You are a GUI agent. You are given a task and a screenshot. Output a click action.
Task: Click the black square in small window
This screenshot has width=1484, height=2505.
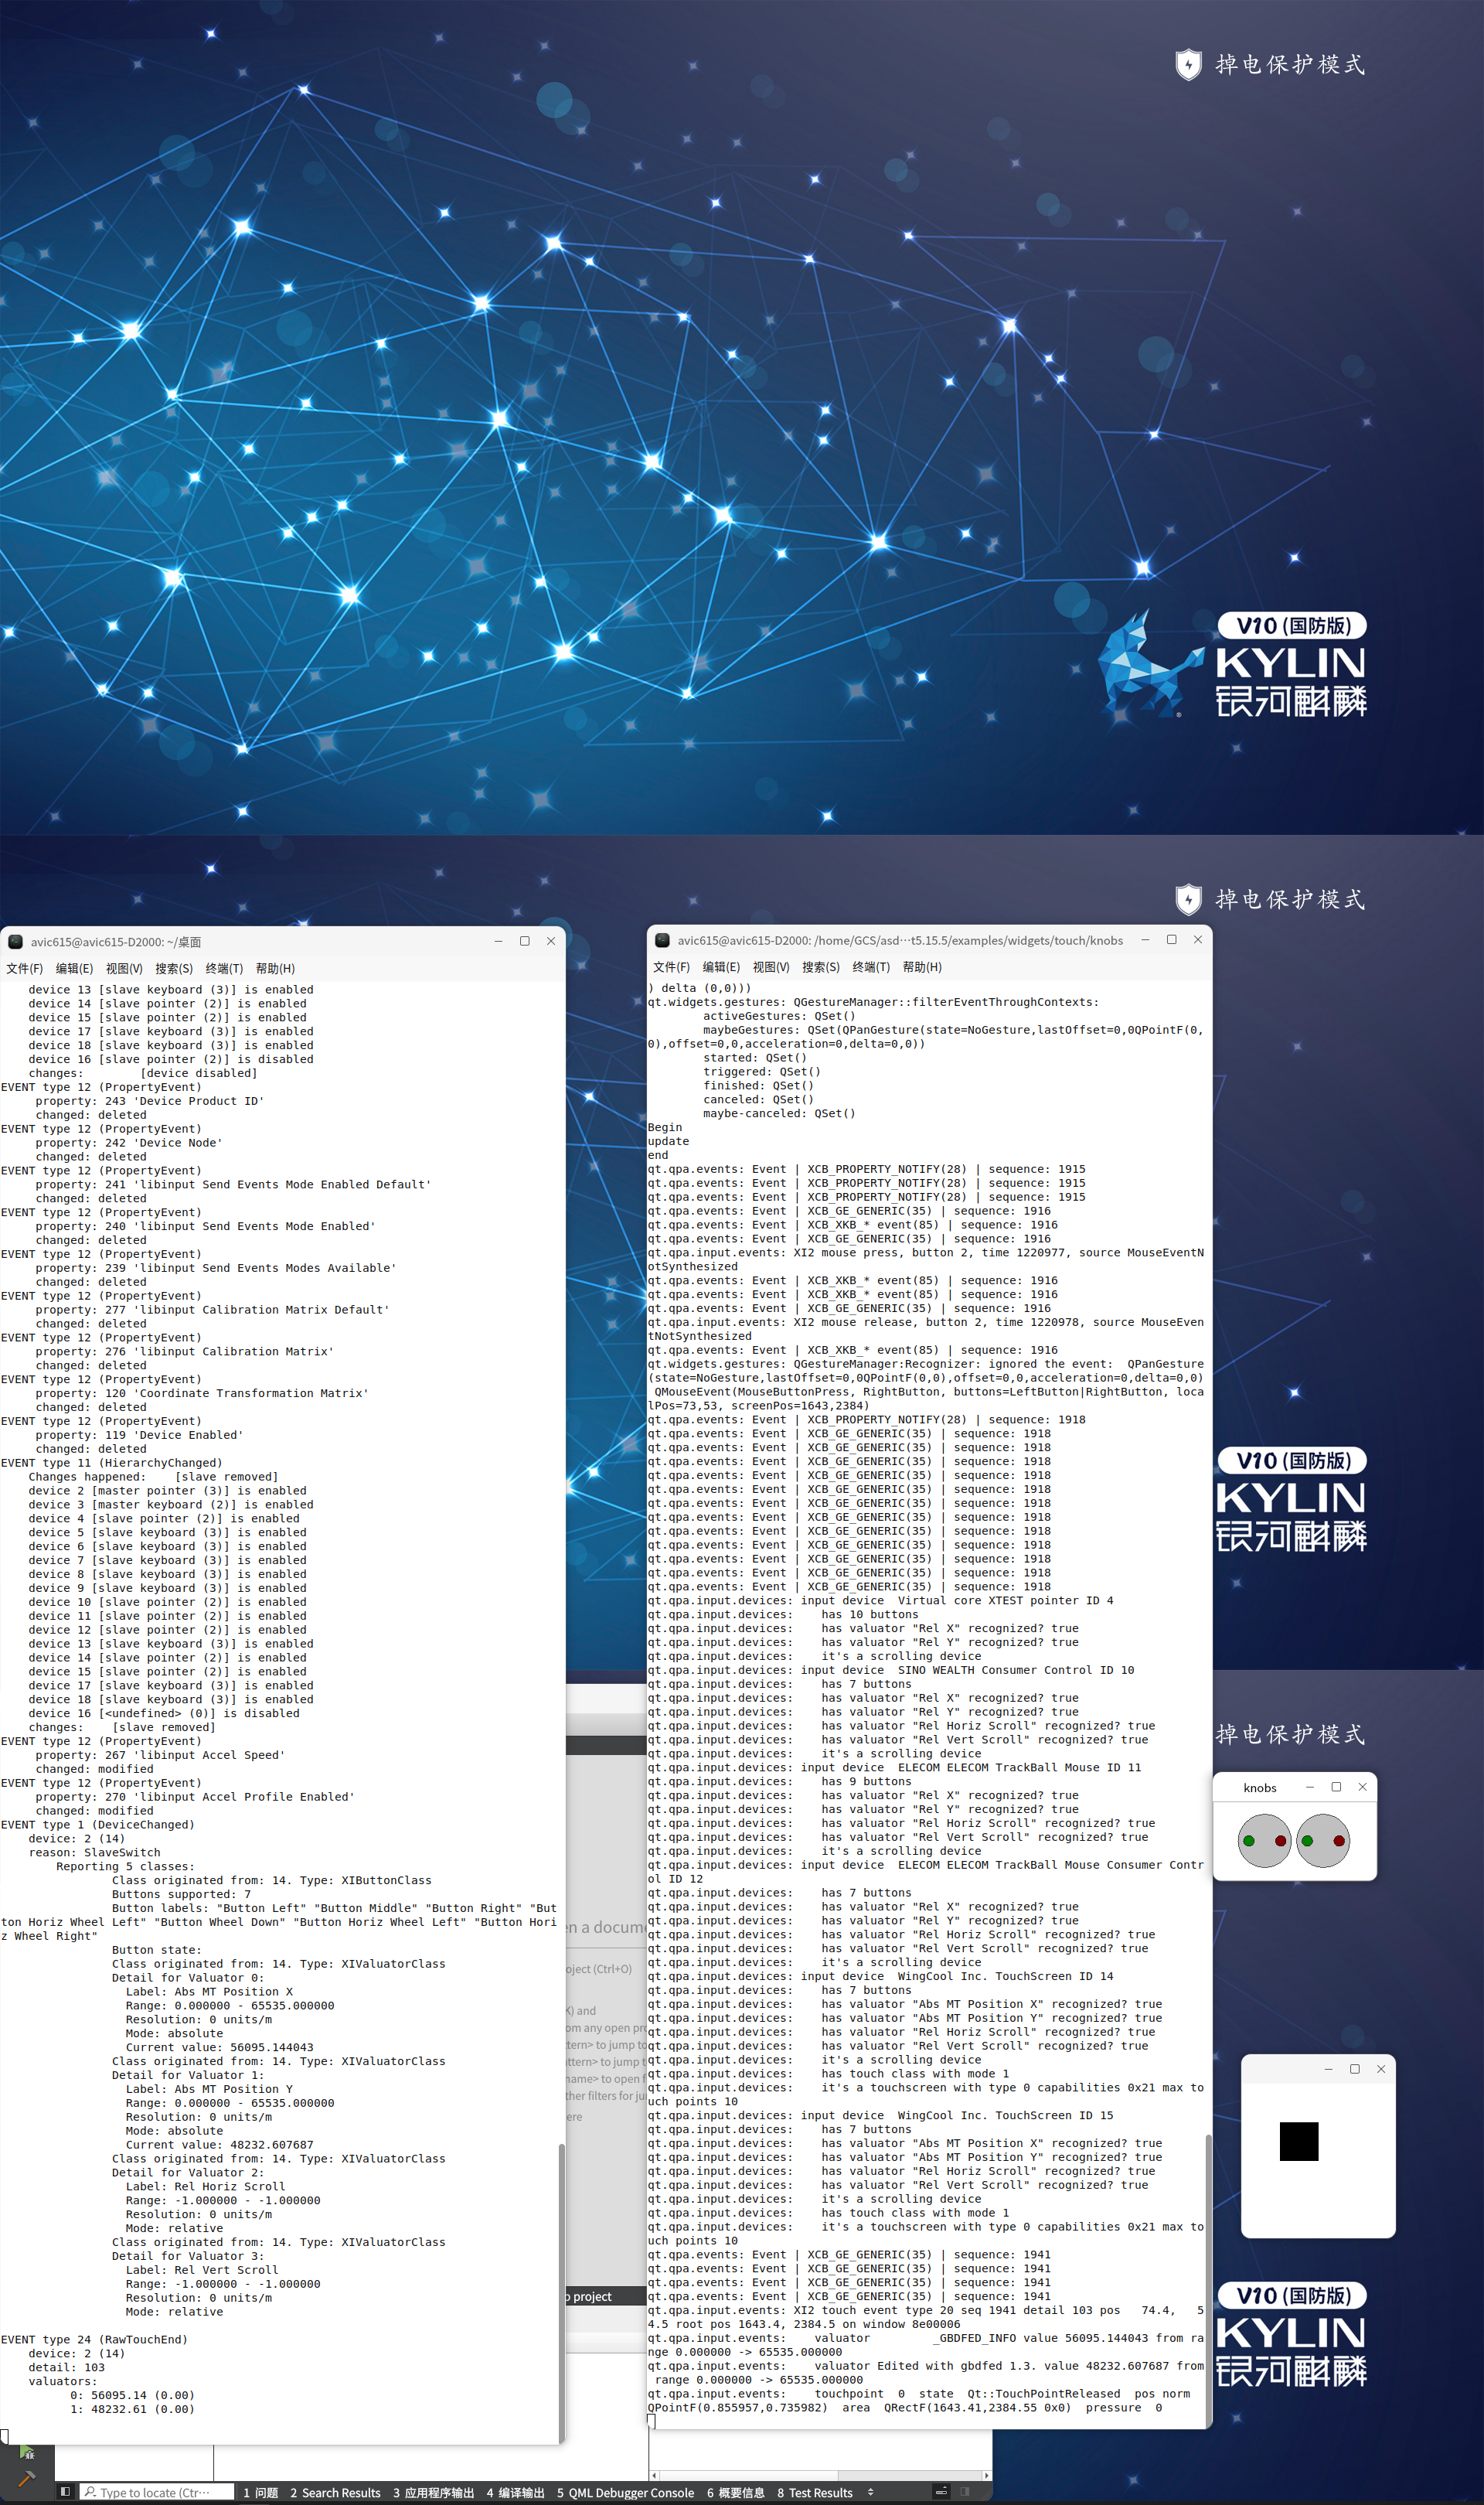pyautogui.click(x=1299, y=2141)
